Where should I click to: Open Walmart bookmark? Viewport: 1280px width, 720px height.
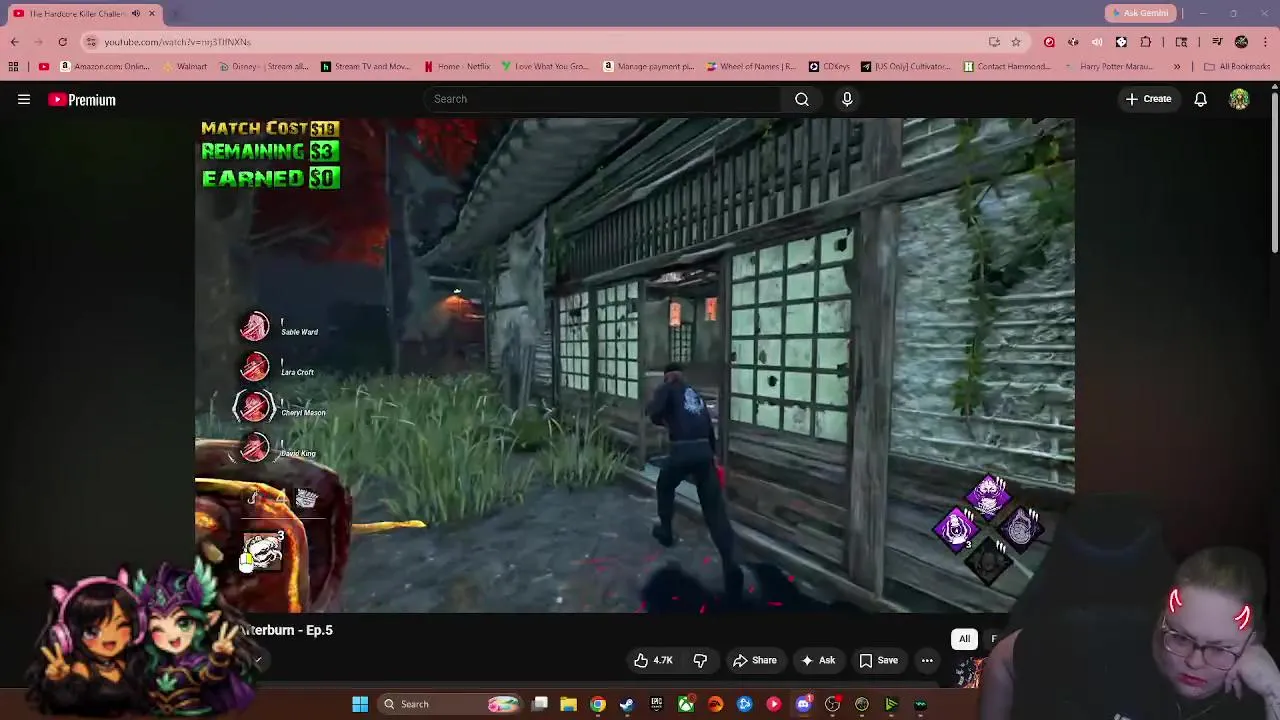click(184, 67)
